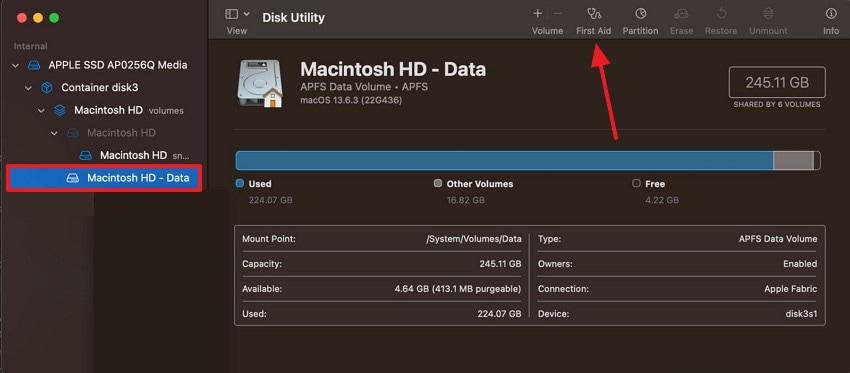
Task: Click the 16.82 GB other volumes value
Action: click(466, 200)
